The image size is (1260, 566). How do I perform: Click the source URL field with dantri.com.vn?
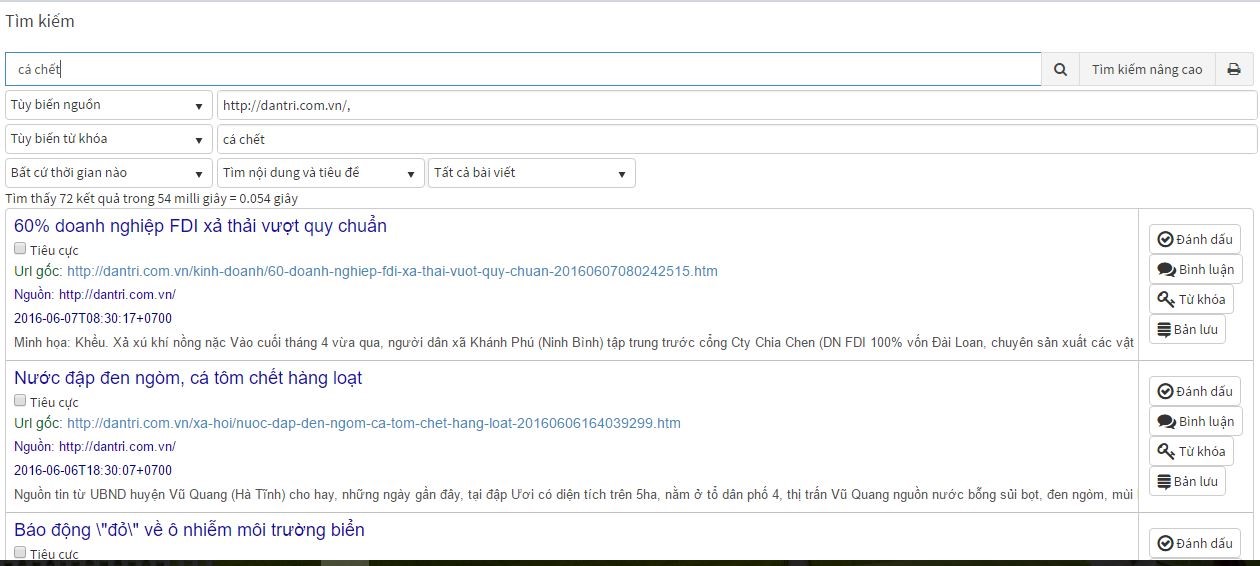click(x=735, y=105)
